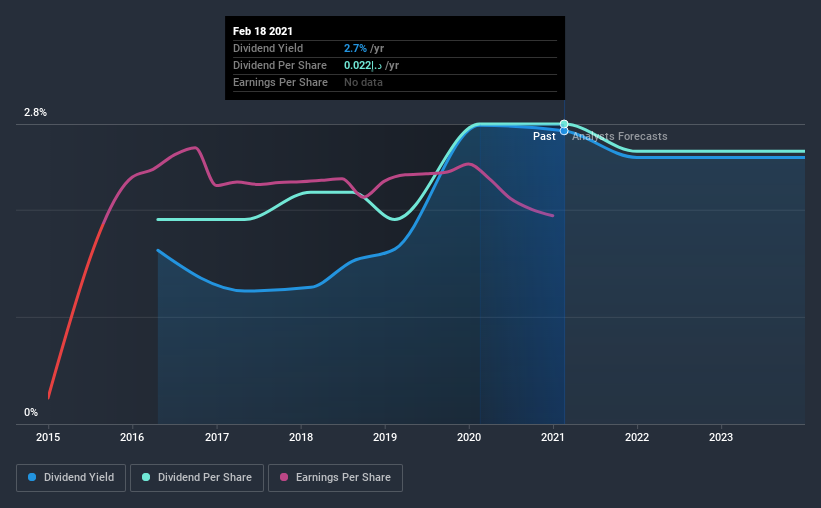Click the 0% y-axis label
Viewport: 821px width, 508px height.
tap(31, 413)
